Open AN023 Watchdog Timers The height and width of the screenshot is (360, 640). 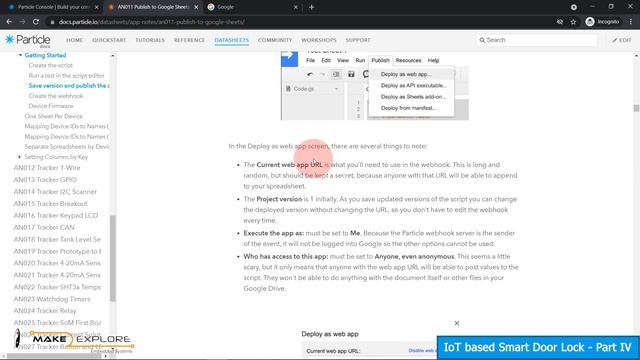coord(52,299)
